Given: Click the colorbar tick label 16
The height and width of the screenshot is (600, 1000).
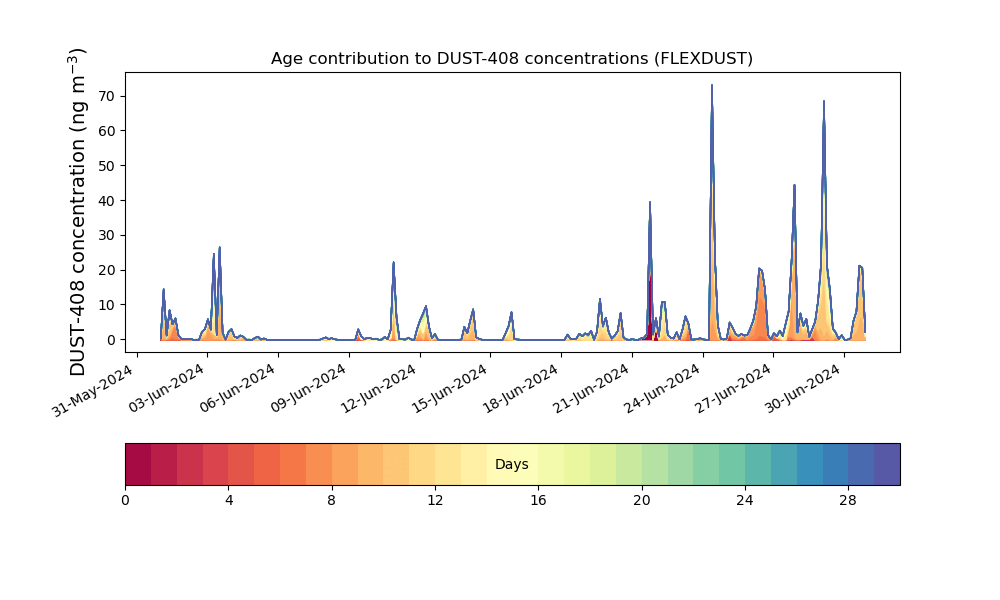Looking at the screenshot, I should click(538, 501).
